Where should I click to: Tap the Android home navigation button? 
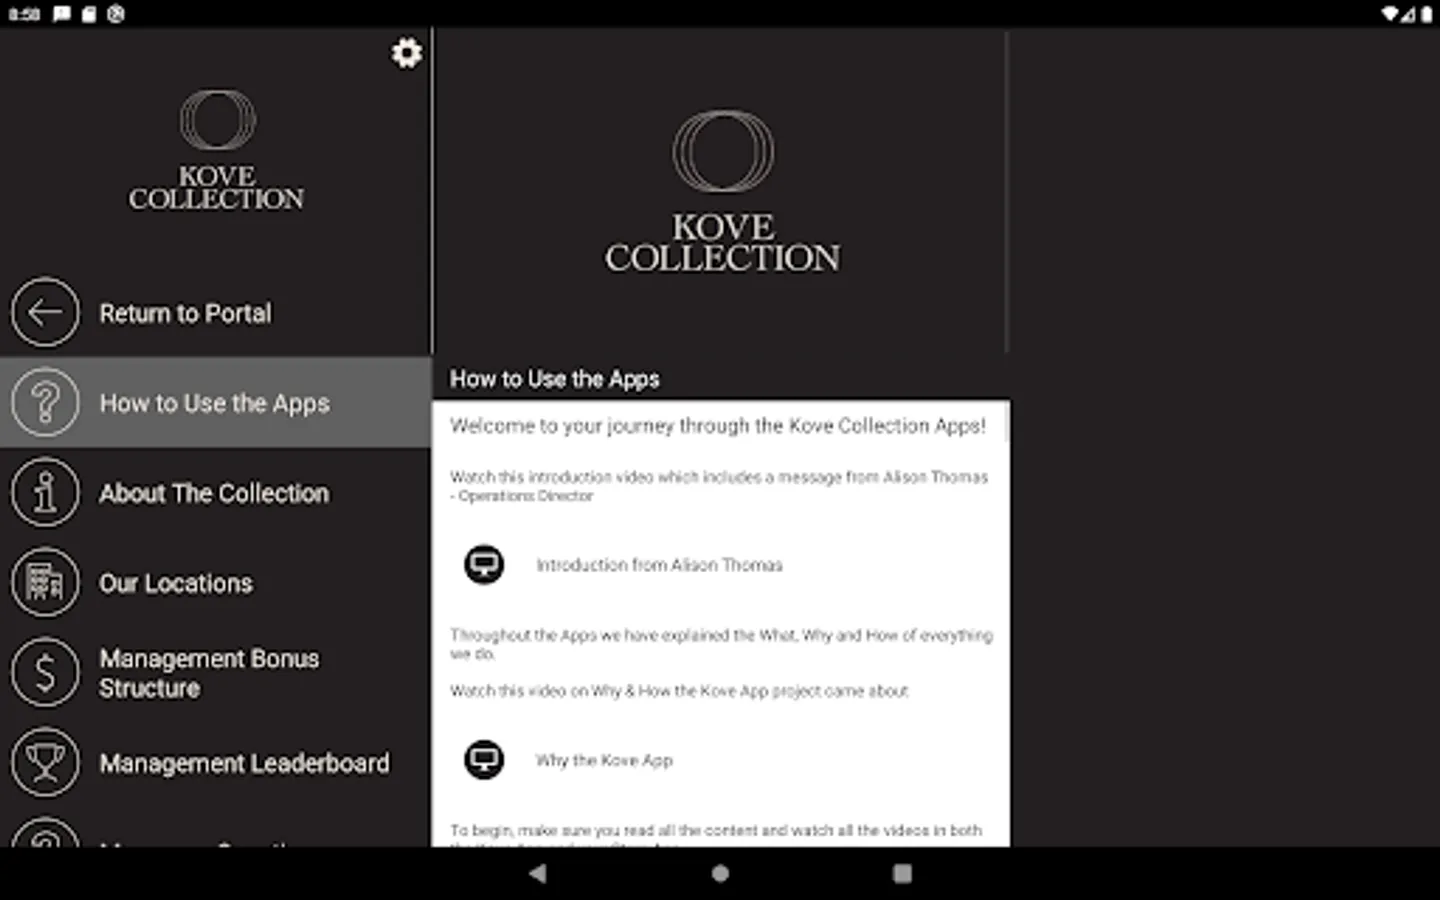point(720,873)
